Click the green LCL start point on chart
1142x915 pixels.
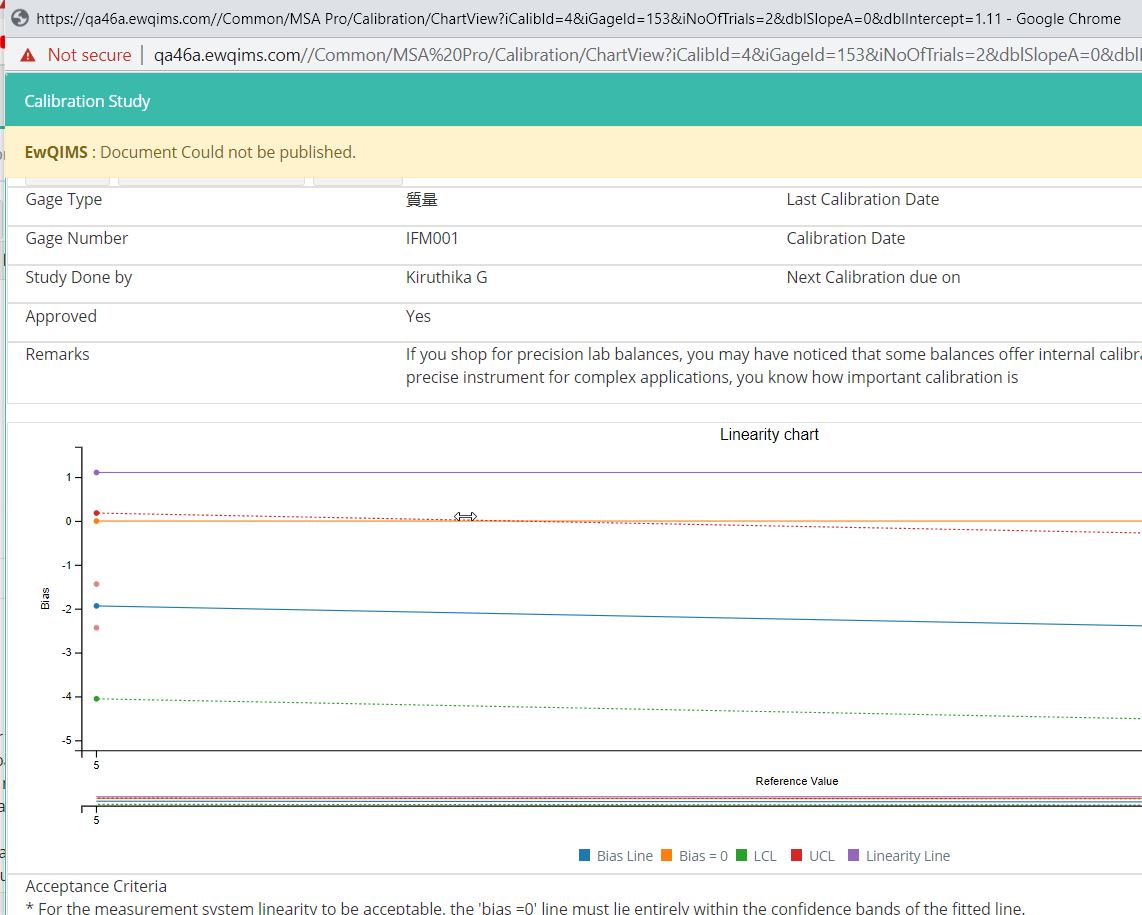[96, 699]
